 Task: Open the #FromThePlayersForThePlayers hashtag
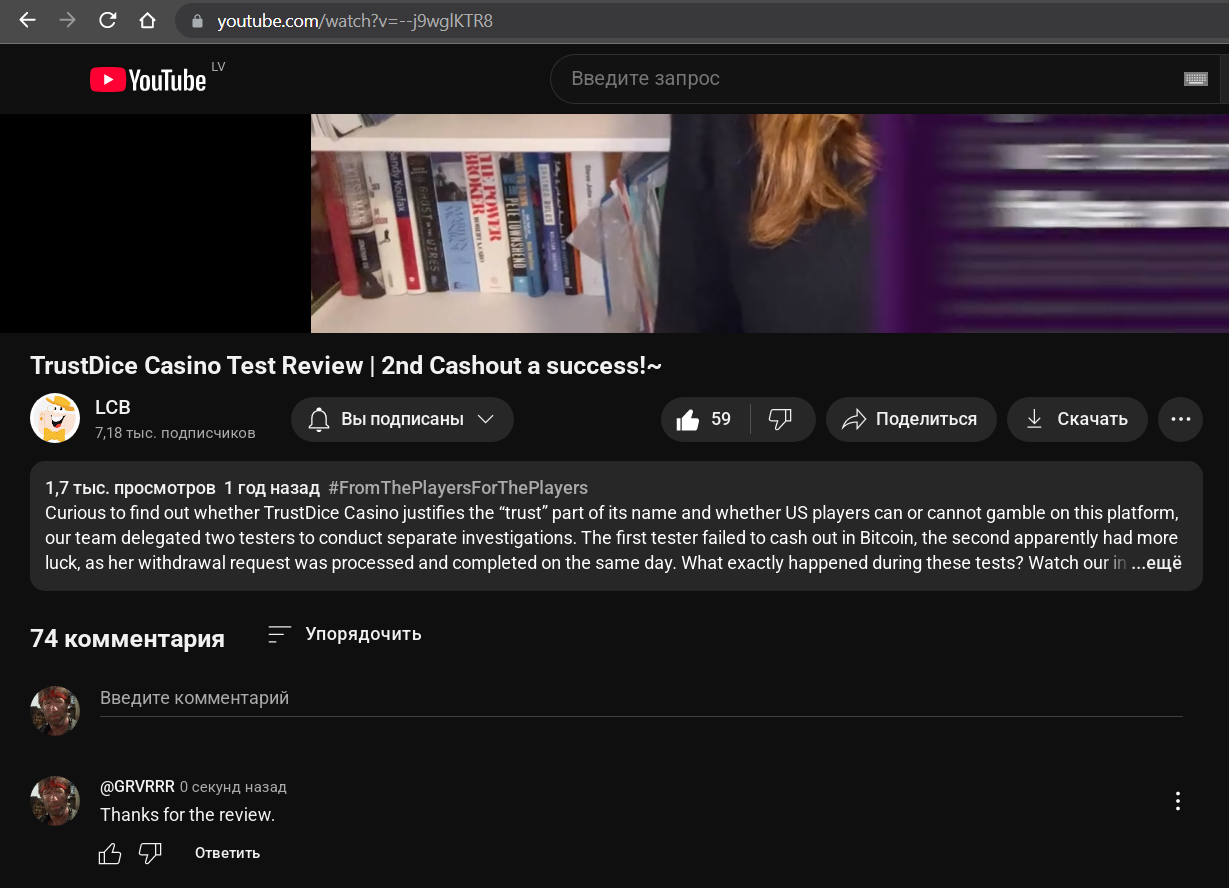(x=458, y=488)
